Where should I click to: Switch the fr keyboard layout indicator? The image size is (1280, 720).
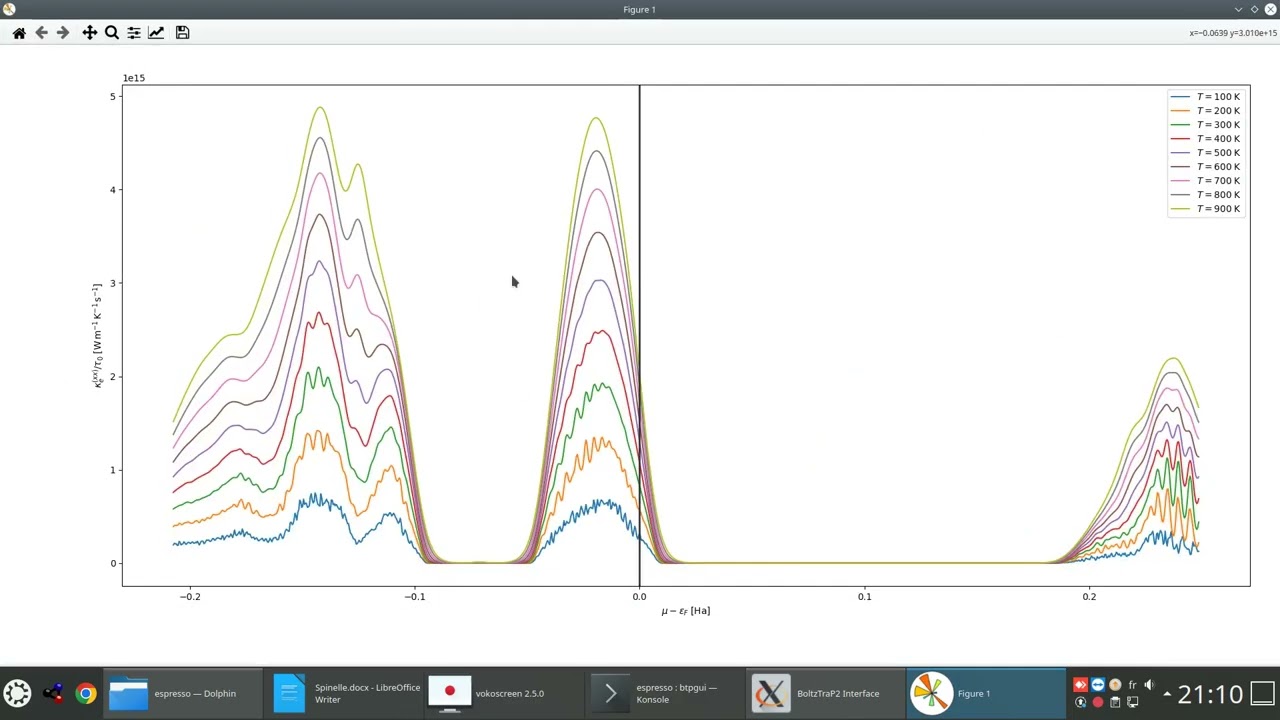click(1132, 685)
